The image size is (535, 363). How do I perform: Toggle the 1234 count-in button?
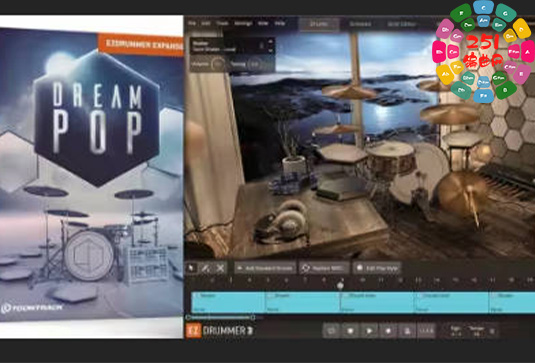coord(426,331)
